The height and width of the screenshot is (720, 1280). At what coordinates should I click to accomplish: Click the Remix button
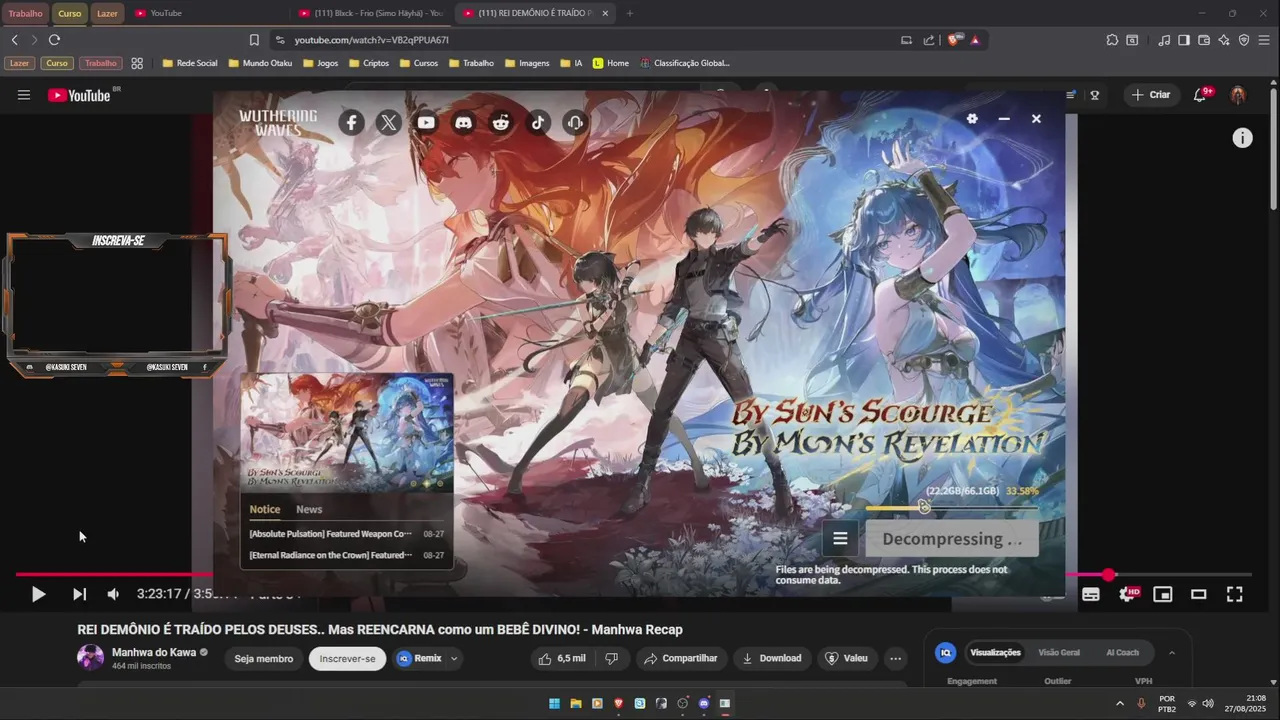[419, 658]
